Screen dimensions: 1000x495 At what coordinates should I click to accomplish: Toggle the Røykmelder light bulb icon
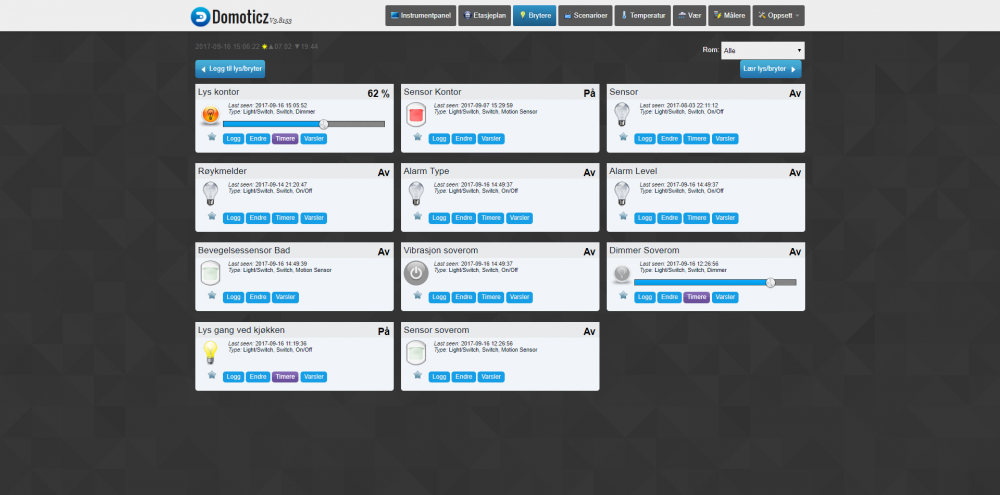click(x=210, y=192)
